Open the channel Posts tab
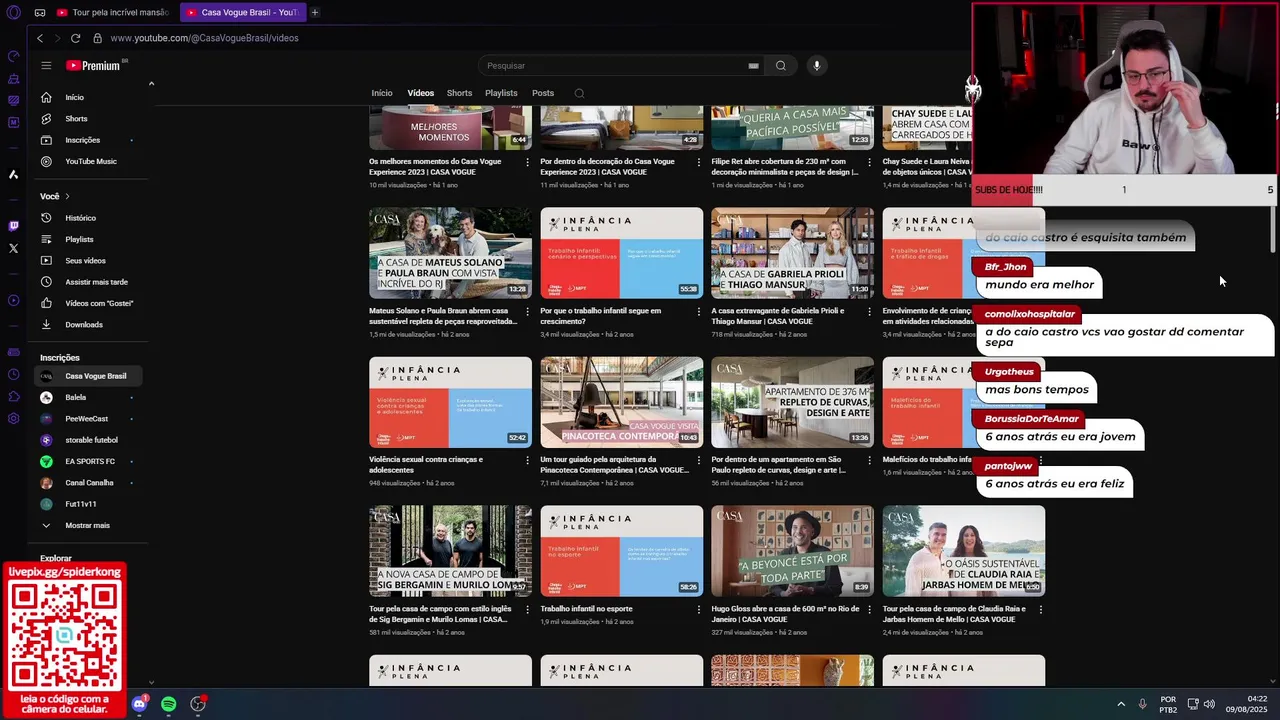1280x720 pixels. click(x=543, y=93)
